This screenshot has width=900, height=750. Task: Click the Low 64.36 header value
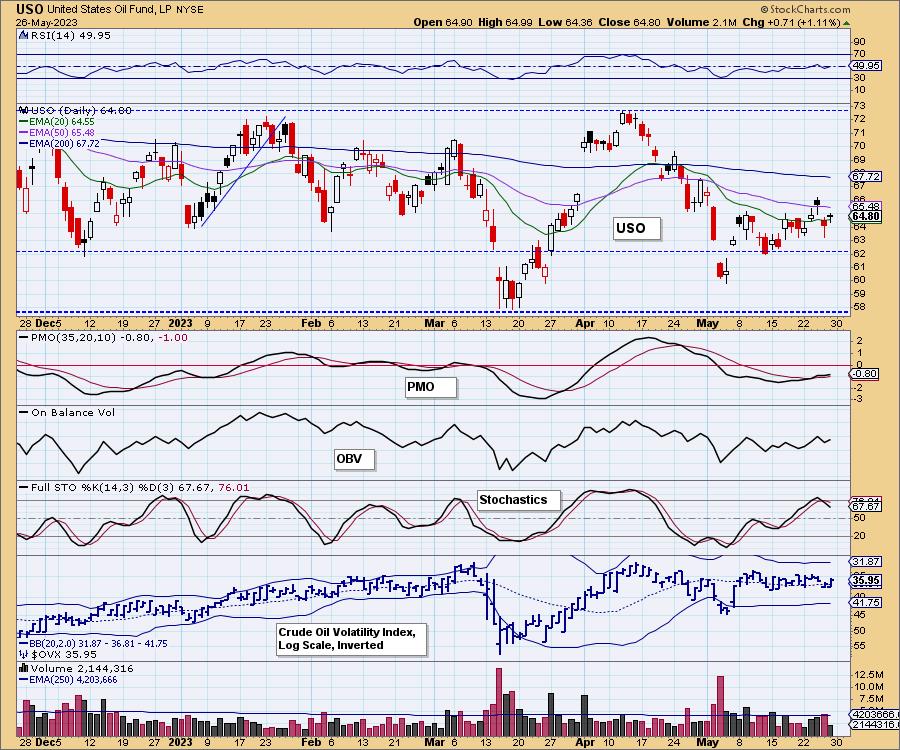566,22
